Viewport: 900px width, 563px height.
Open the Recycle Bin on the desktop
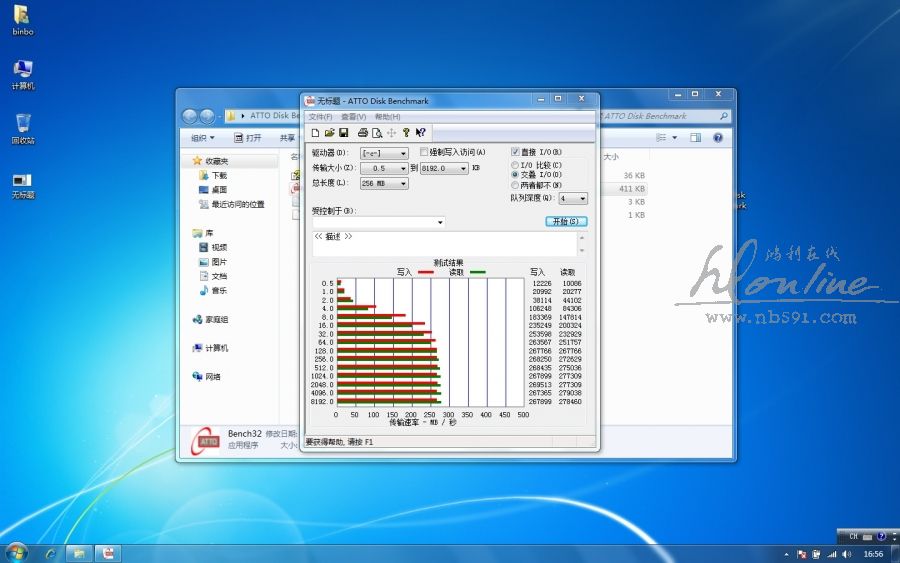tap(22, 127)
